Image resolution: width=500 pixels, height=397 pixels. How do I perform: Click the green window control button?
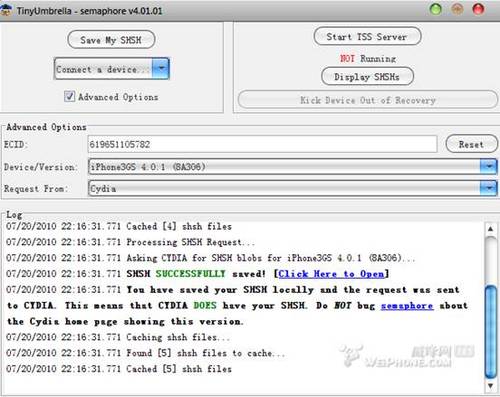[x=436, y=9]
